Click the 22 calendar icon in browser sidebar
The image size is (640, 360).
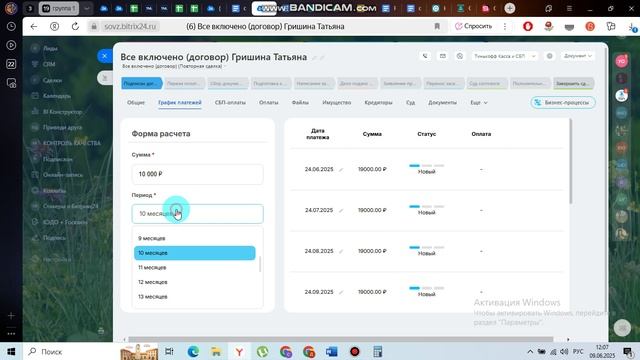point(11,64)
